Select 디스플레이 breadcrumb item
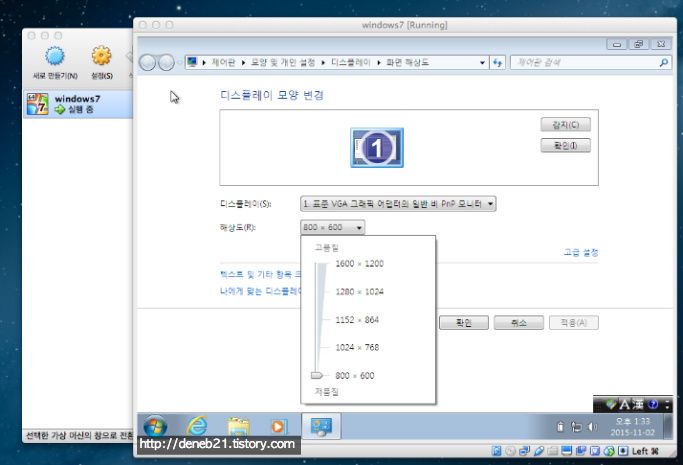This screenshot has width=683, height=465. (351, 62)
